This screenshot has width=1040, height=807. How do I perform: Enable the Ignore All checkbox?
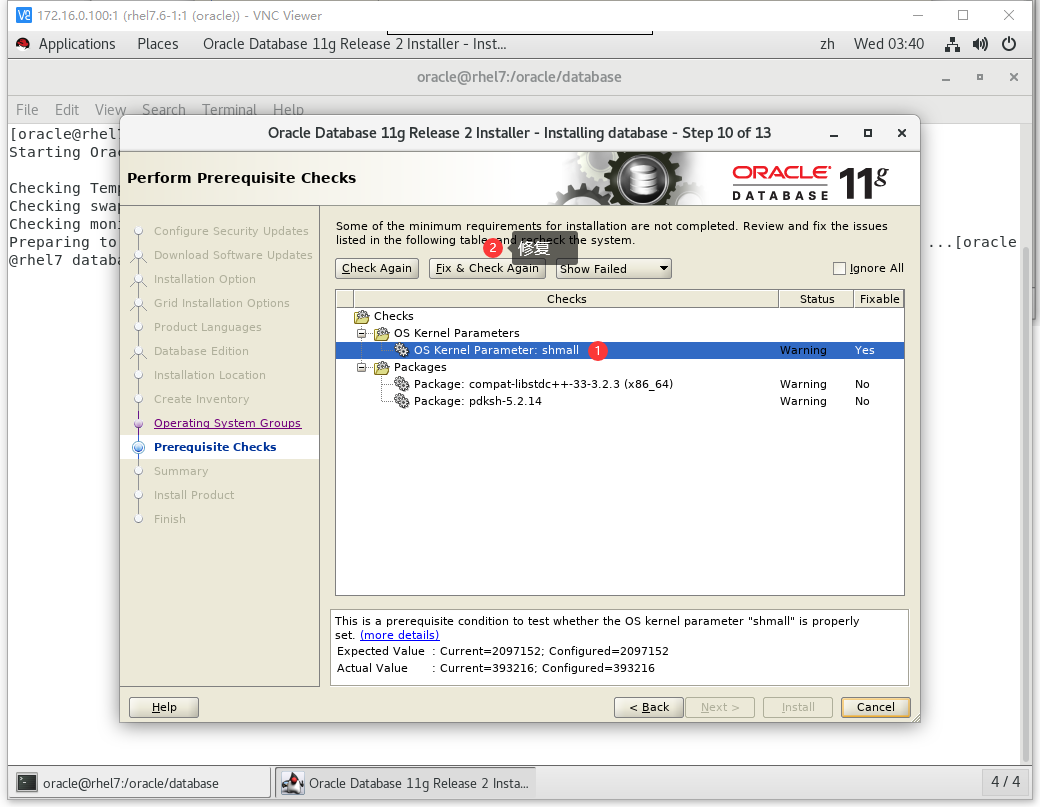[x=839, y=268]
